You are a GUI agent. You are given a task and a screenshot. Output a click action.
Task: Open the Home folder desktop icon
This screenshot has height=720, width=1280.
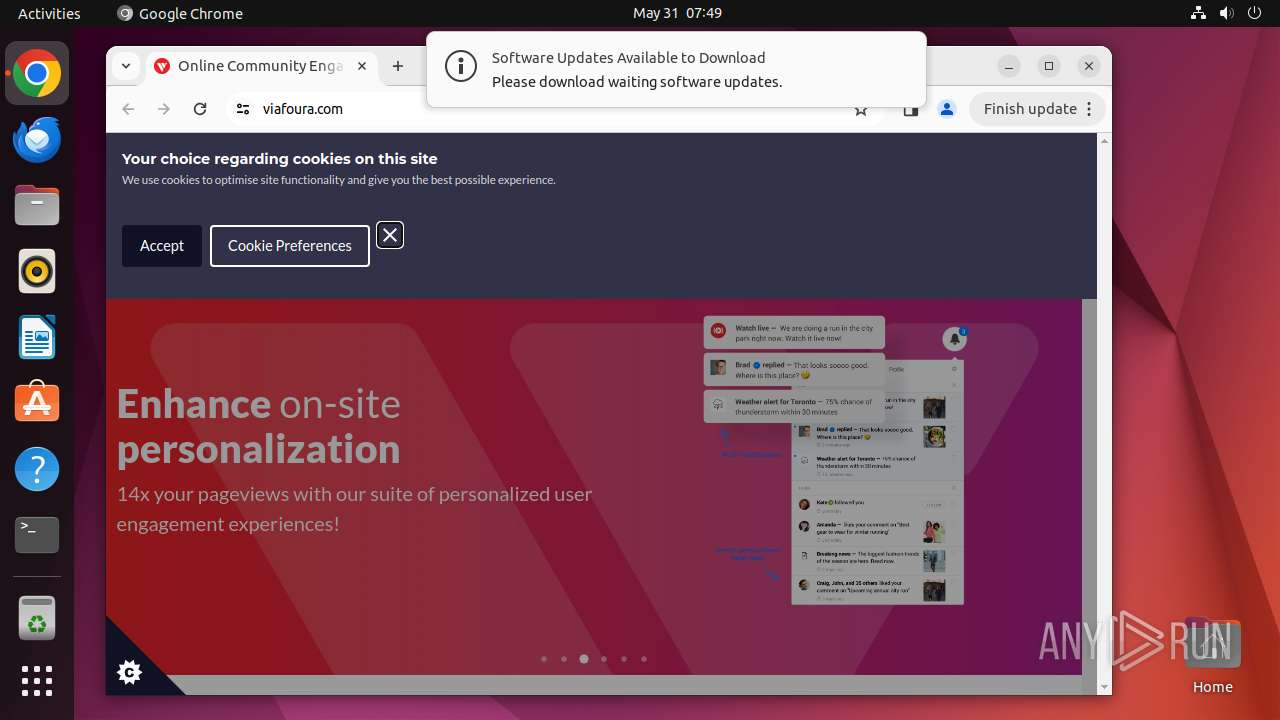click(1212, 655)
